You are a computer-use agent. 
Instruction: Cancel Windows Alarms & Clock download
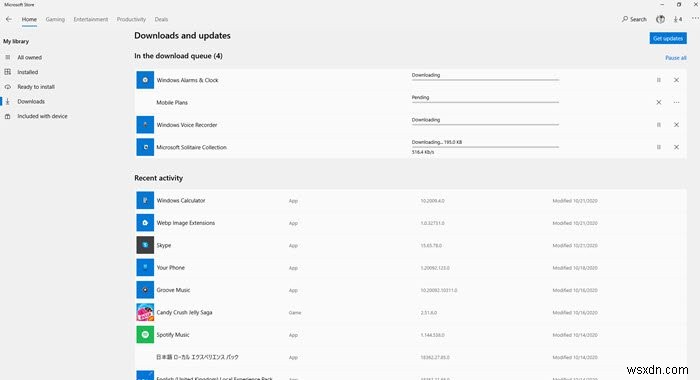[676, 80]
